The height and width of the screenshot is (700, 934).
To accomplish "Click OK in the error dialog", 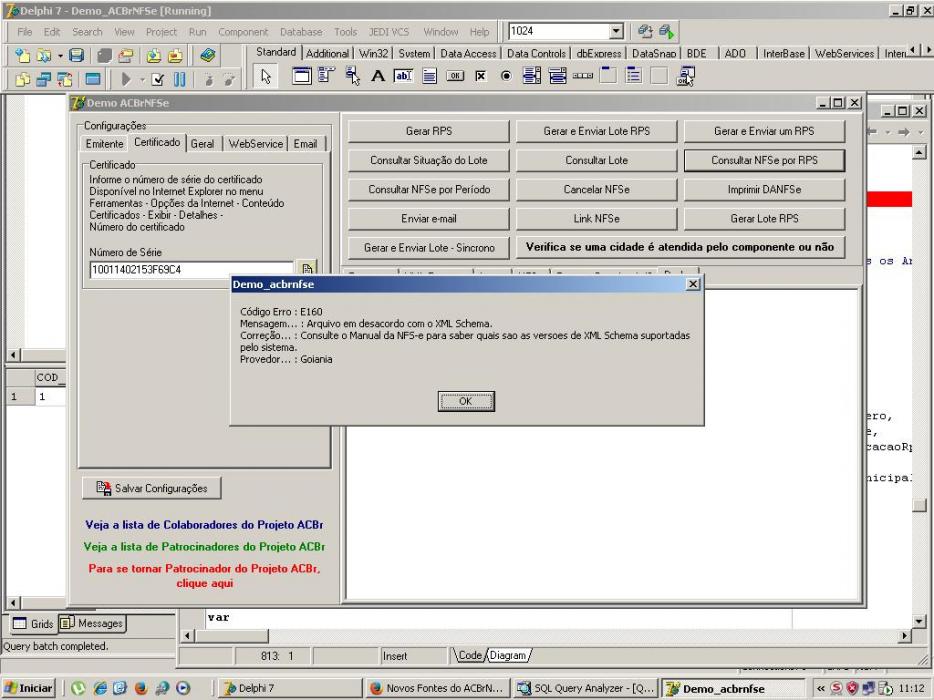I will tap(466, 401).
